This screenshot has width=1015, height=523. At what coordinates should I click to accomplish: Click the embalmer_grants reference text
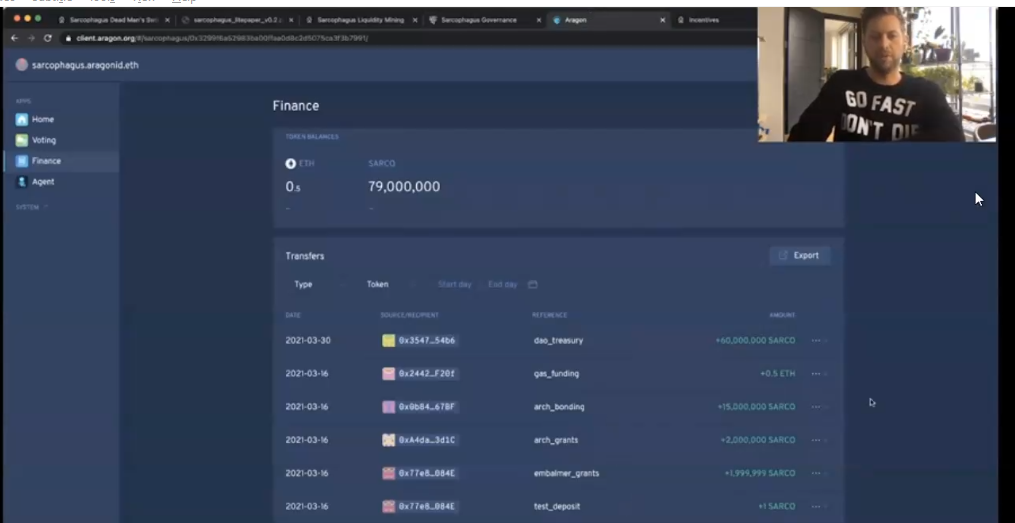click(x=566, y=473)
